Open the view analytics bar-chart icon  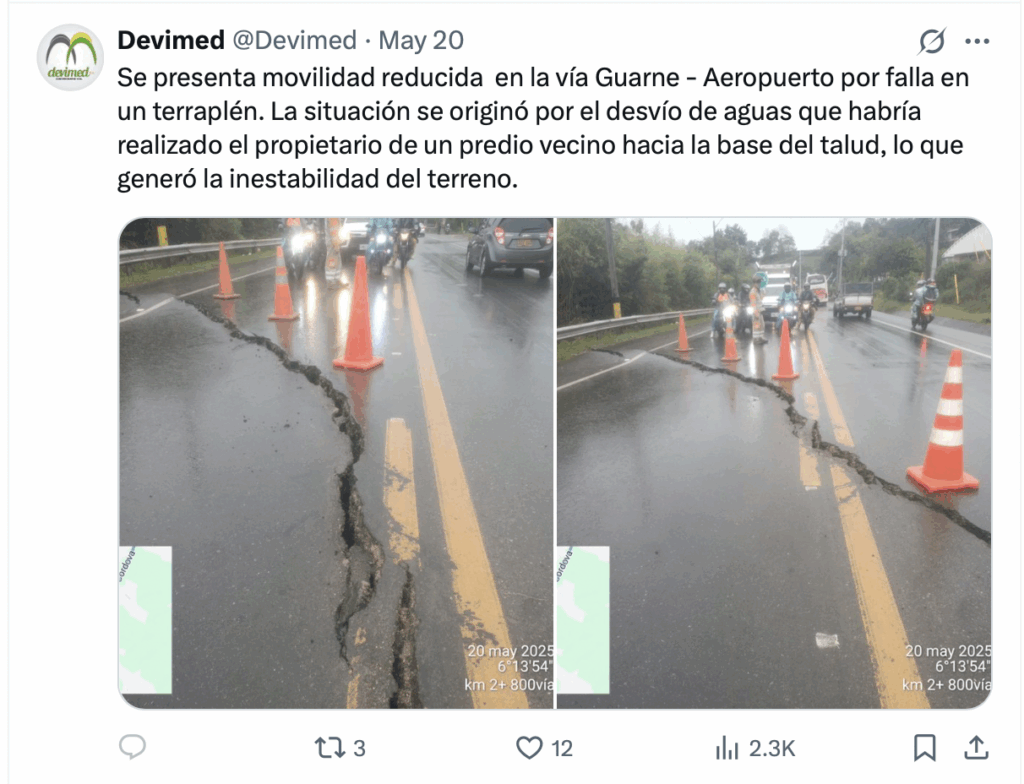click(x=727, y=747)
